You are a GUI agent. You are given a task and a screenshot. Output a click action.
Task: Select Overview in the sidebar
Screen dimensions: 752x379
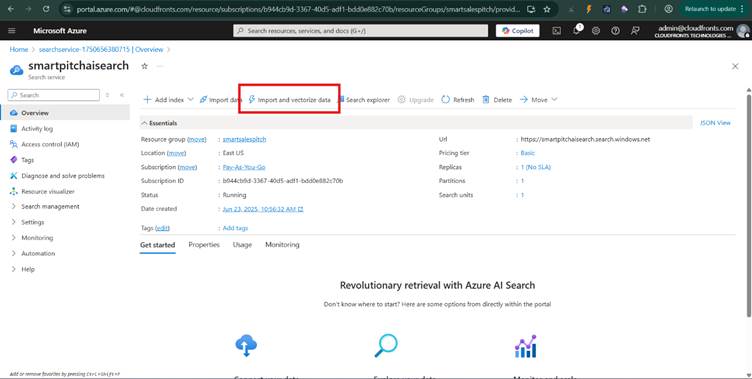click(x=35, y=113)
